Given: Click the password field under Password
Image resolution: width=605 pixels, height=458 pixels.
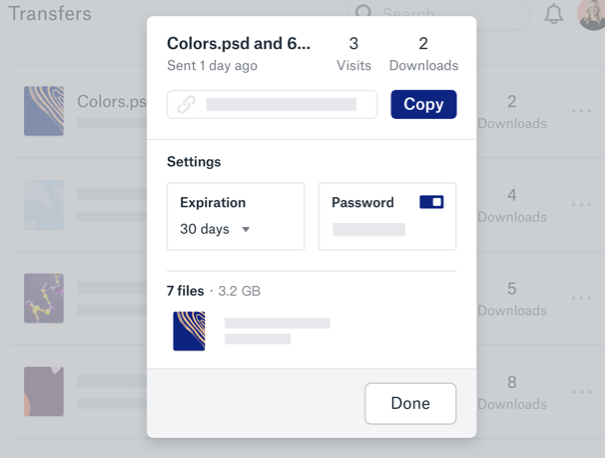Looking at the screenshot, I should click(369, 230).
